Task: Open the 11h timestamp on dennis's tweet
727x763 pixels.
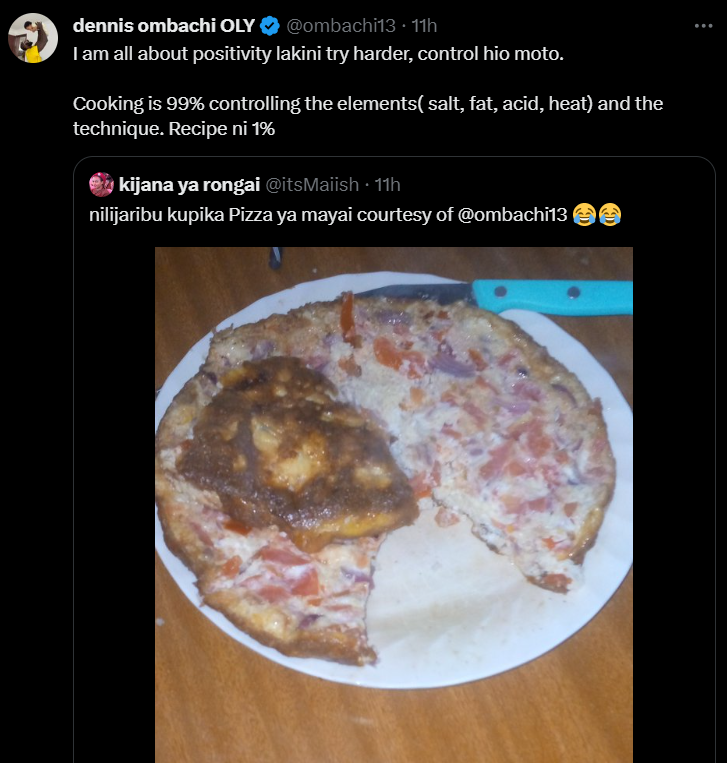Action: 423,25
